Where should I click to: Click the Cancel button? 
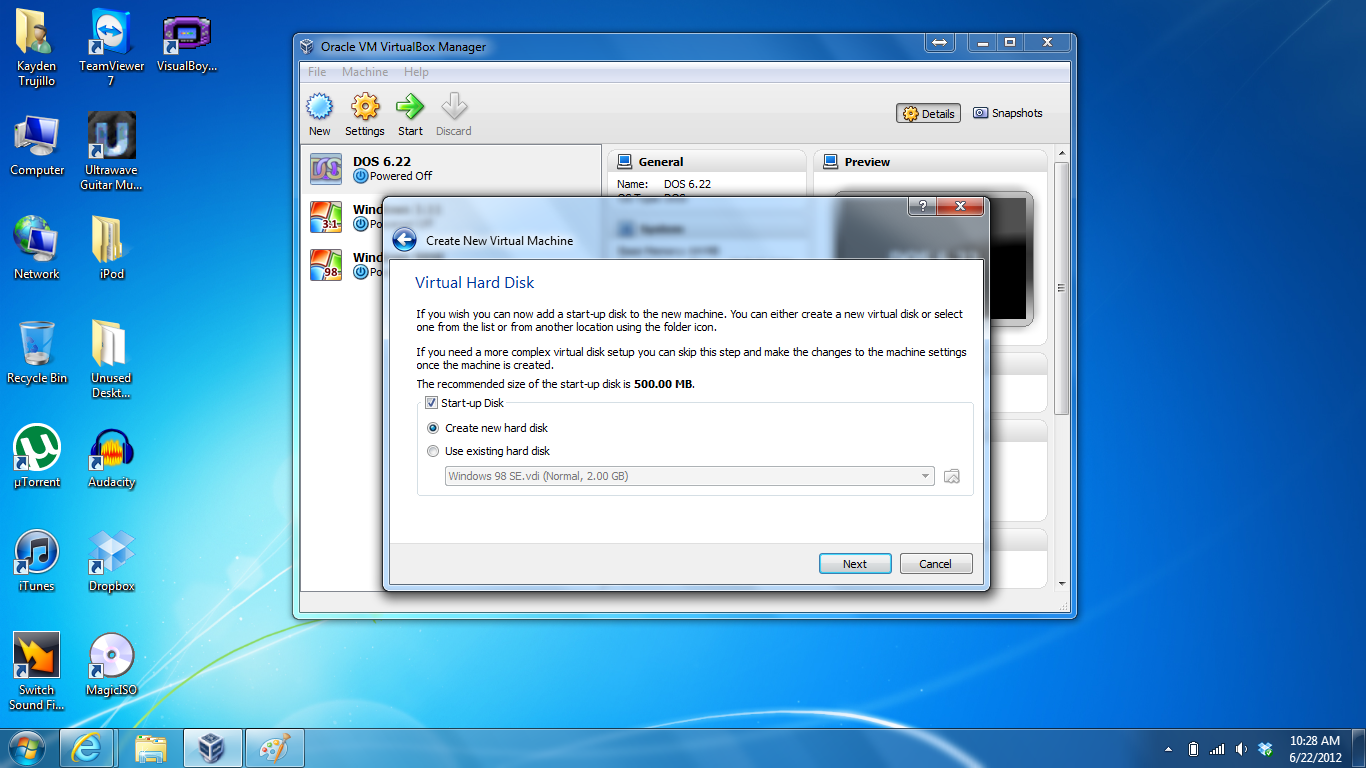[x=936, y=564]
